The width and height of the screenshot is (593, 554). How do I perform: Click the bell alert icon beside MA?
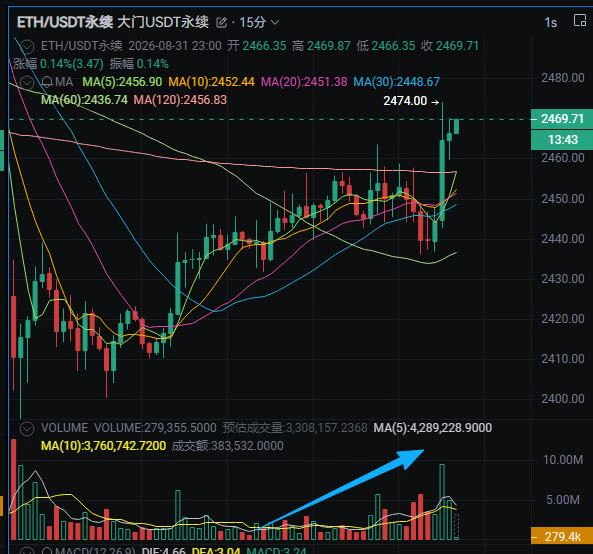coord(47,82)
